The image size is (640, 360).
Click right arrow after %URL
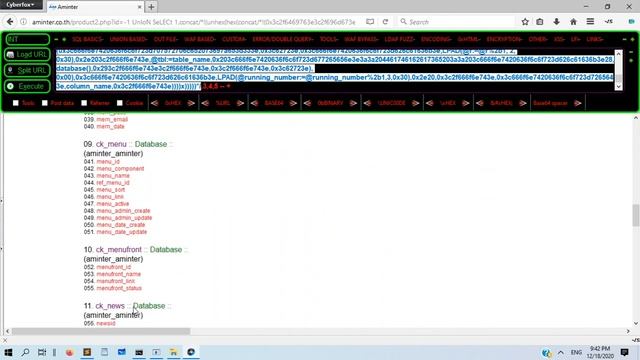(240, 103)
